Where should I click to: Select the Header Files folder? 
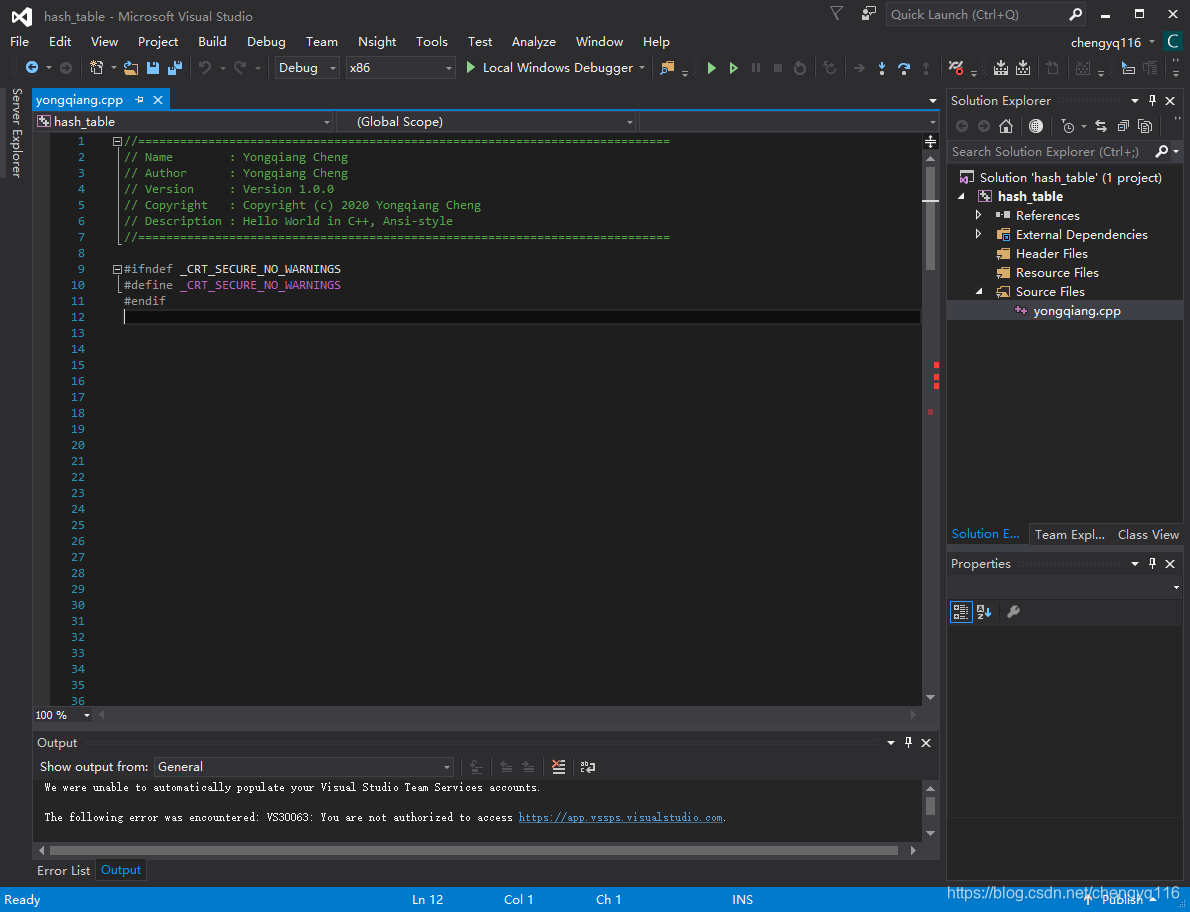click(x=1051, y=253)
